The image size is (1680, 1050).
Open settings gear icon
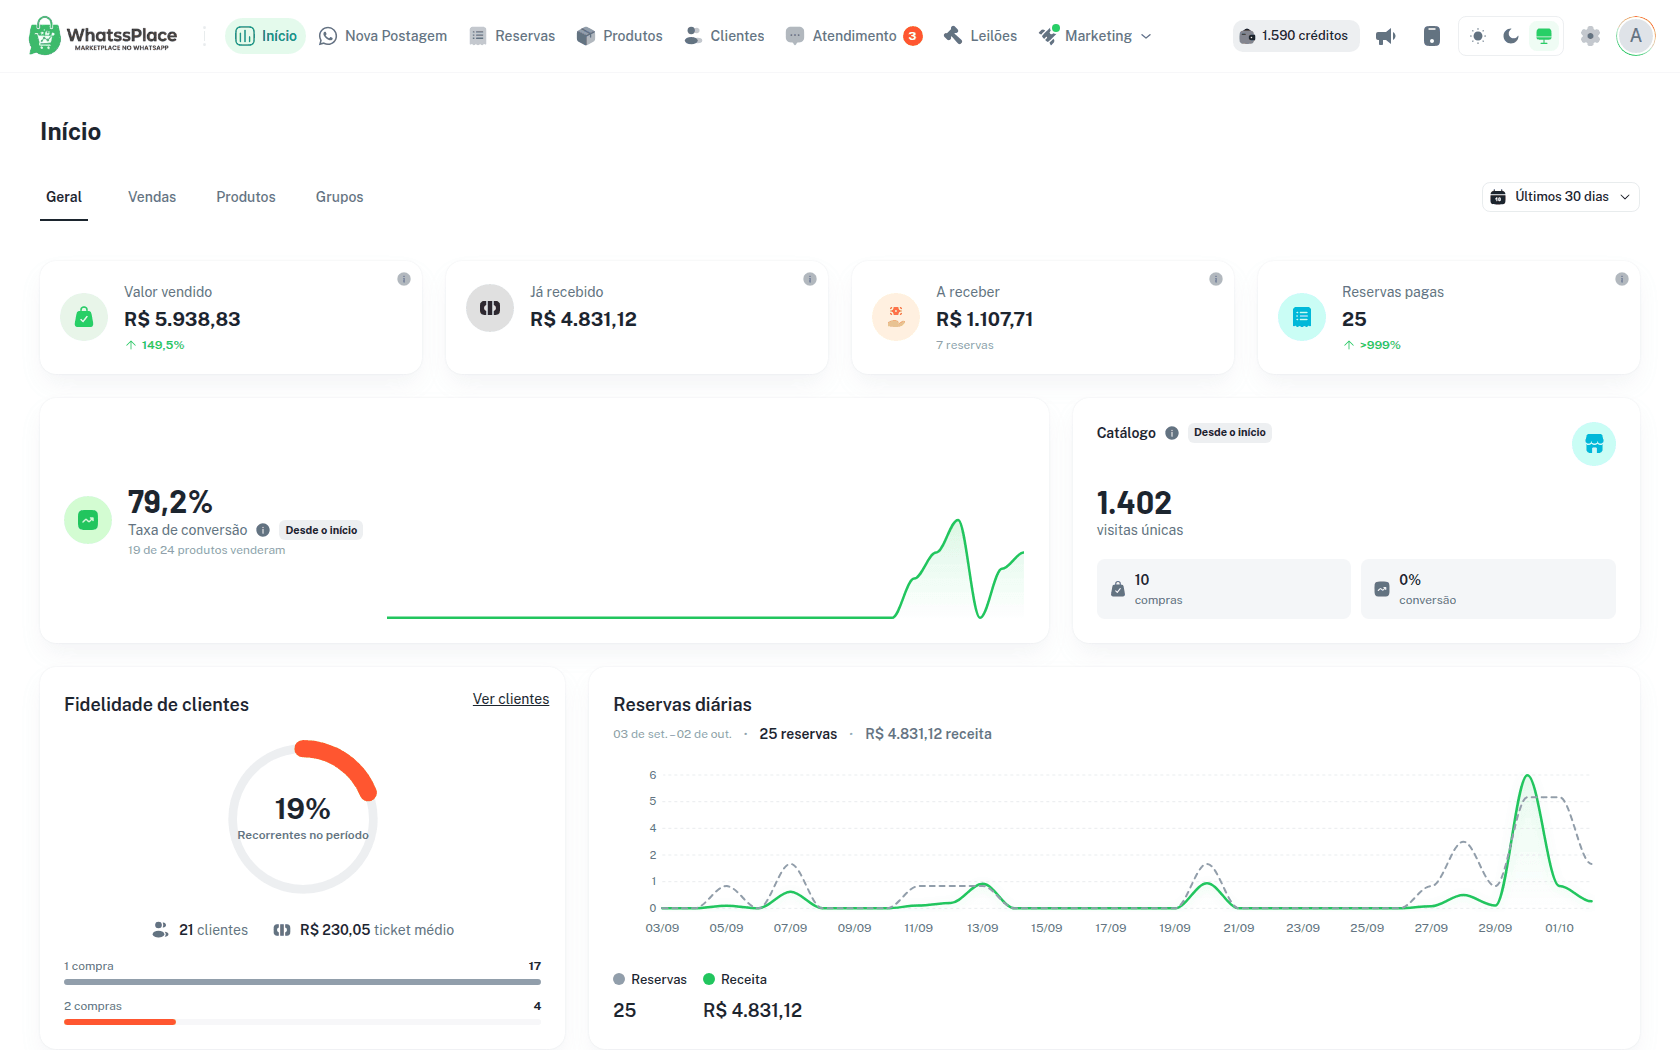tap(1590, 36)
